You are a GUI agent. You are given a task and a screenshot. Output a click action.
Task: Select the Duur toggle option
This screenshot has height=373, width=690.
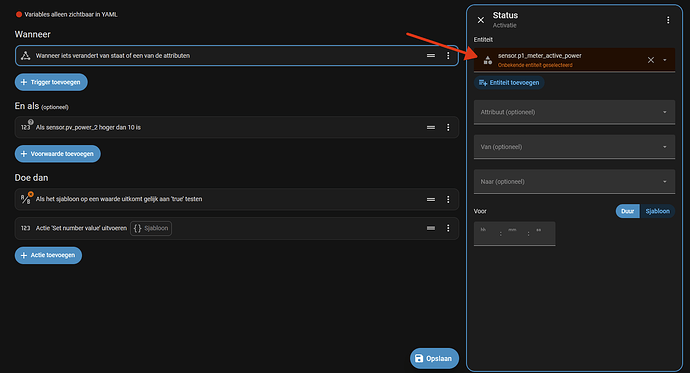point(628,211)
